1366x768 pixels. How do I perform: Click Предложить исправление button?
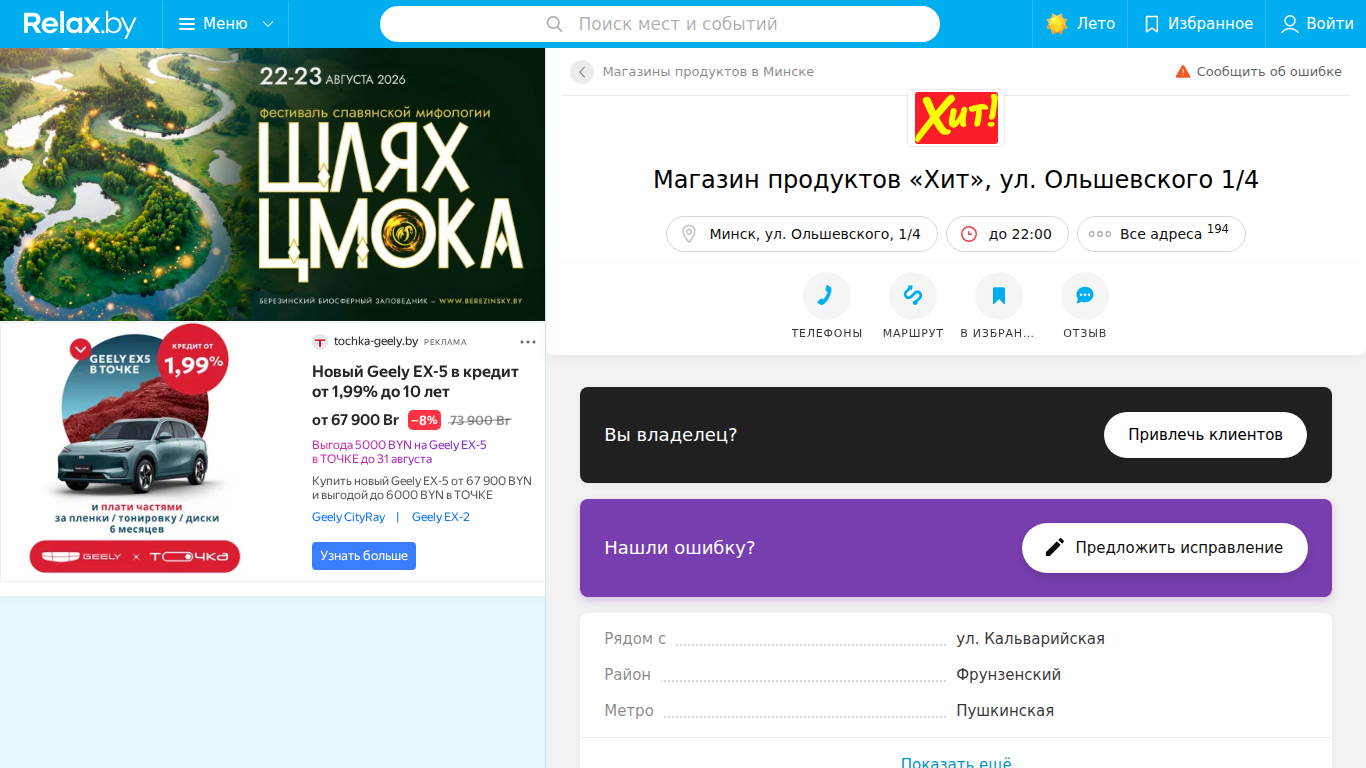(1165, 548)
